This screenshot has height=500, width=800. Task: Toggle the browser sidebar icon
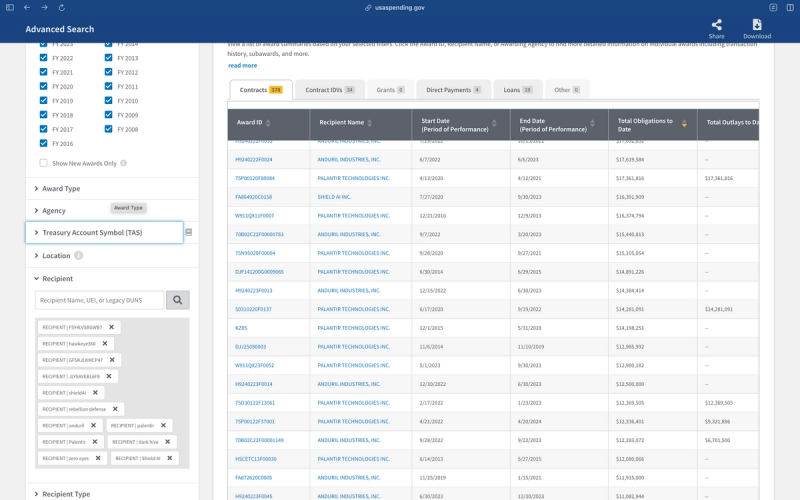coord(10,8)
